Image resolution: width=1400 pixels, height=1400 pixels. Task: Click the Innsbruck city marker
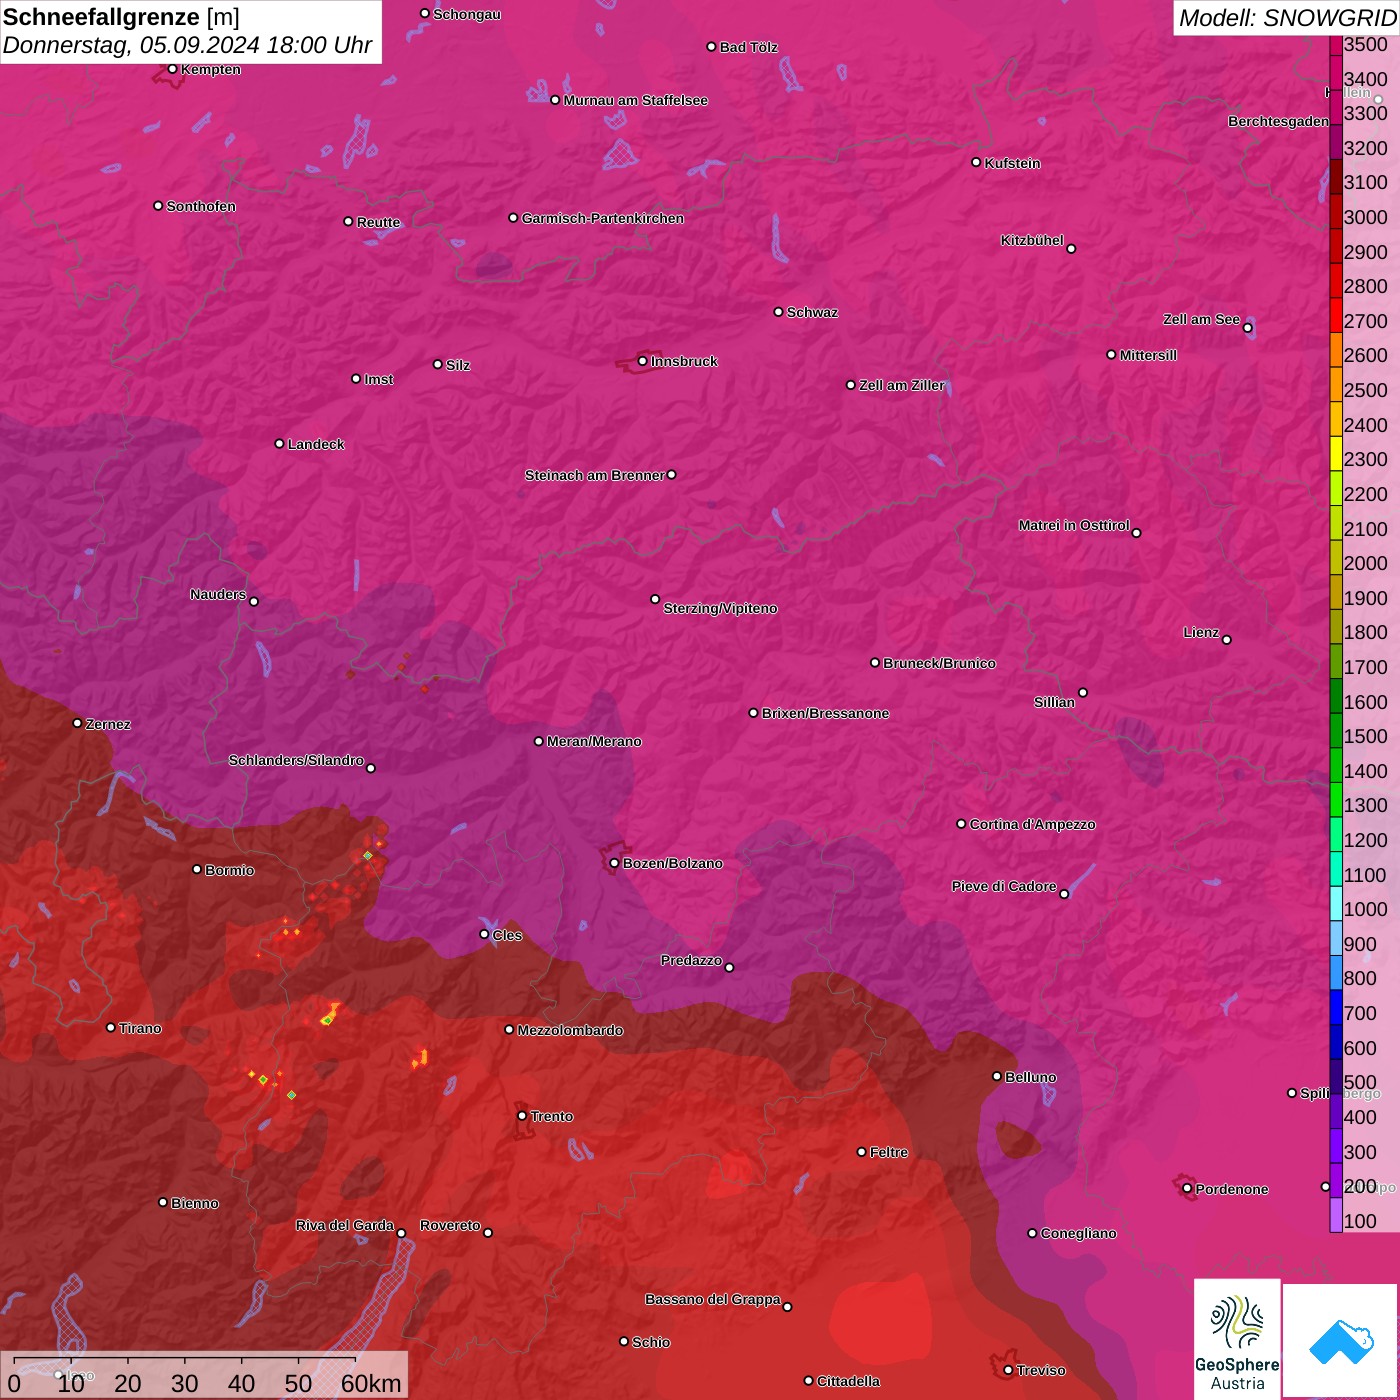[642, 361]
